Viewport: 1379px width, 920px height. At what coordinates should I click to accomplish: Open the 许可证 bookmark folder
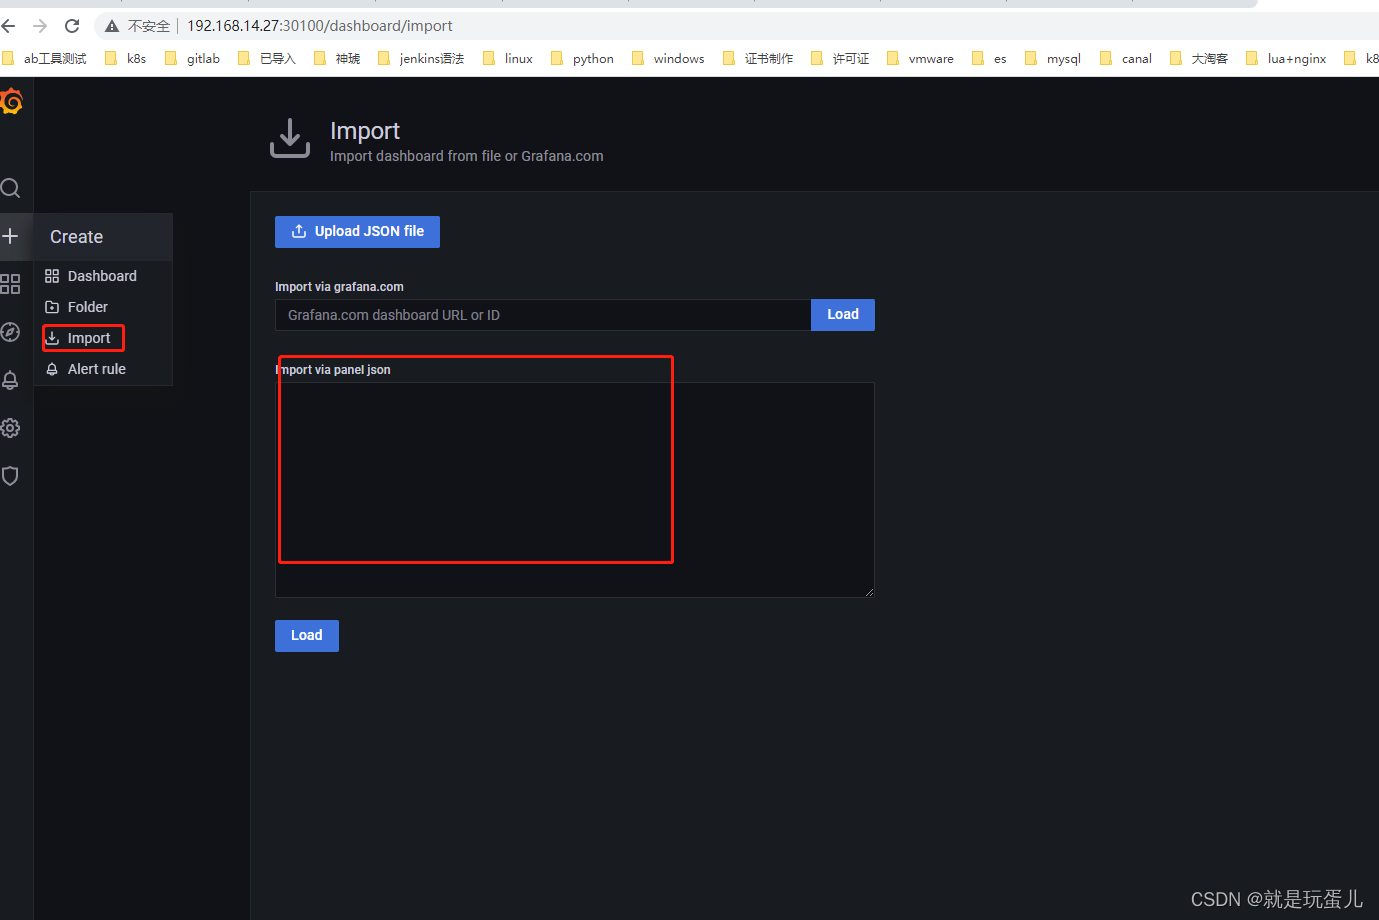coord(840,59)
